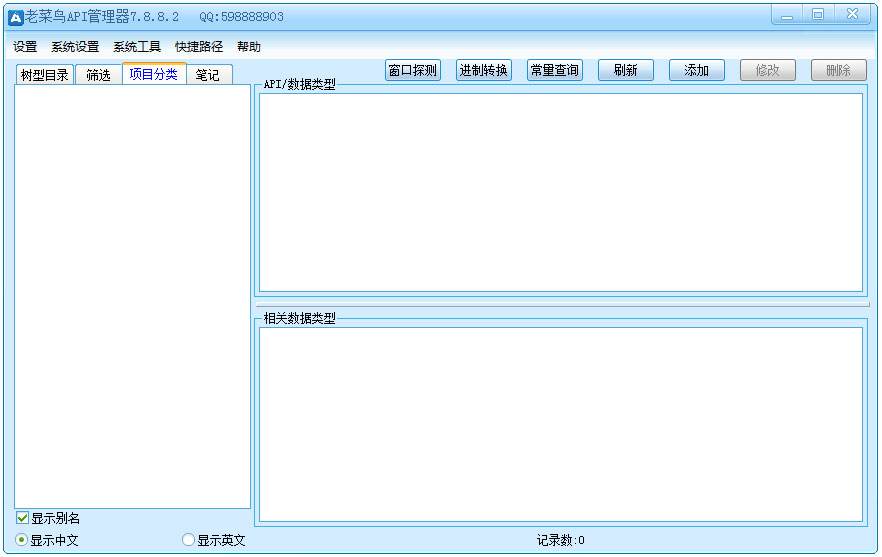The height and width of the screenshot is (557, 882).
Task: Click the 刷新 button
Action: 626,70
